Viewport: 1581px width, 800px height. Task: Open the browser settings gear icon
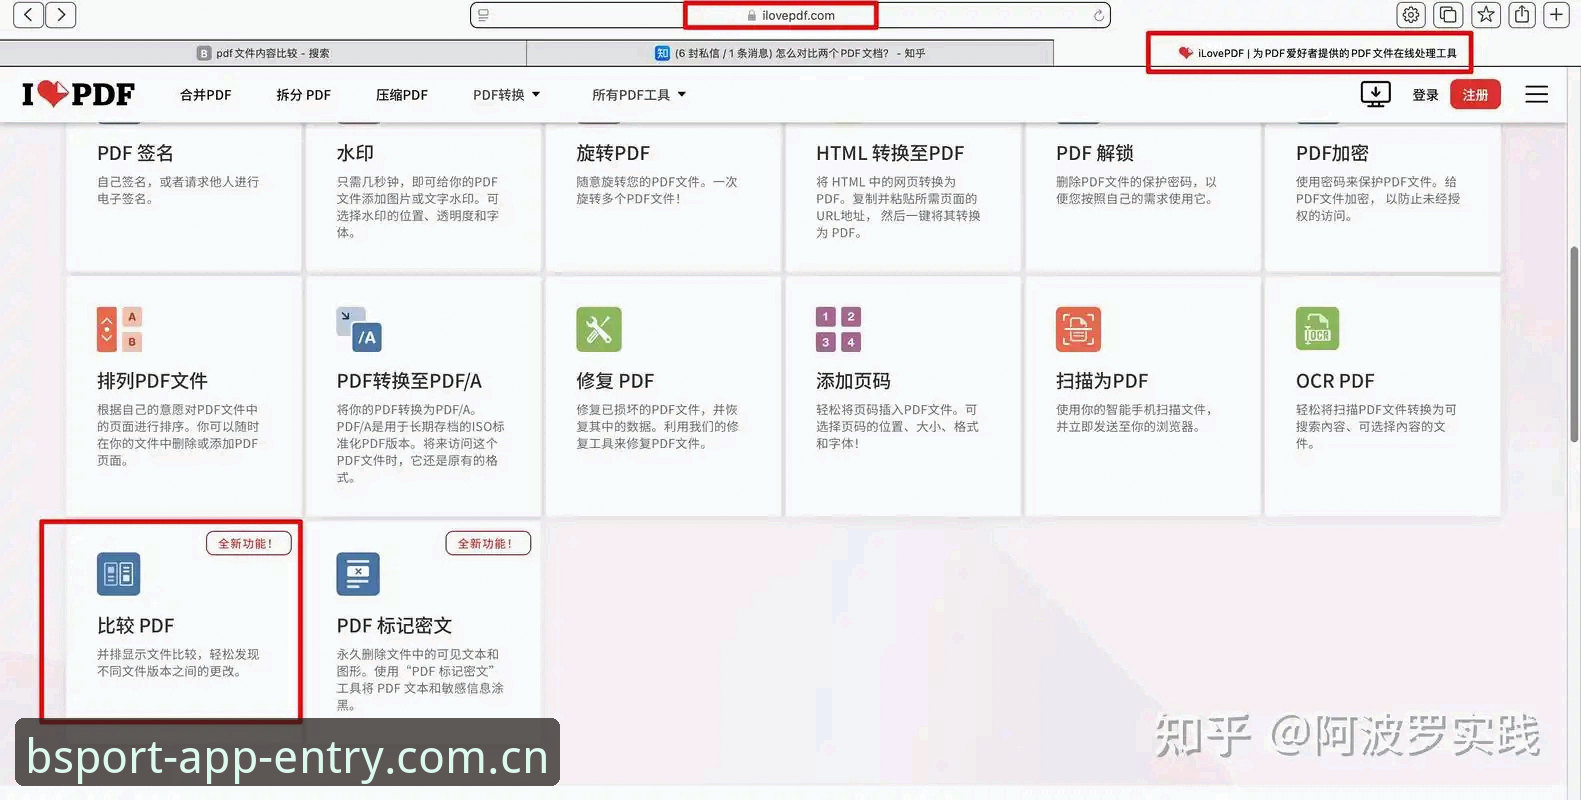(1410, 14)
